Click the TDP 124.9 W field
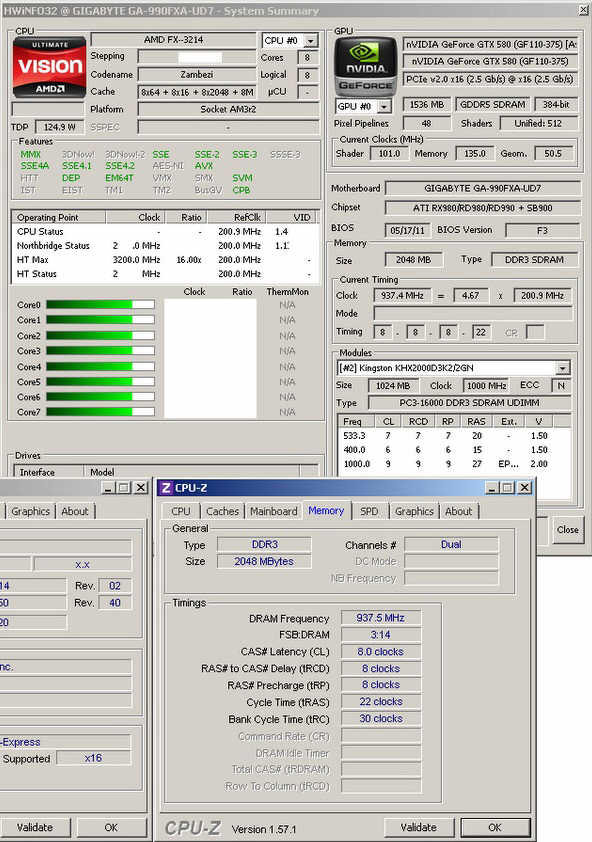The height and width of the screenshot is (842, 592). click(x=60, y=127)
